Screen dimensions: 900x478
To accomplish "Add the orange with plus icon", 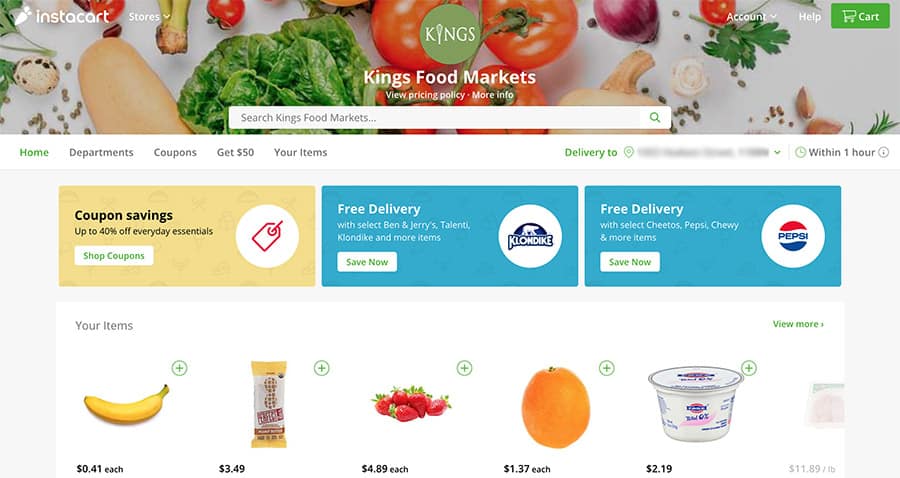I will (607, 368).
